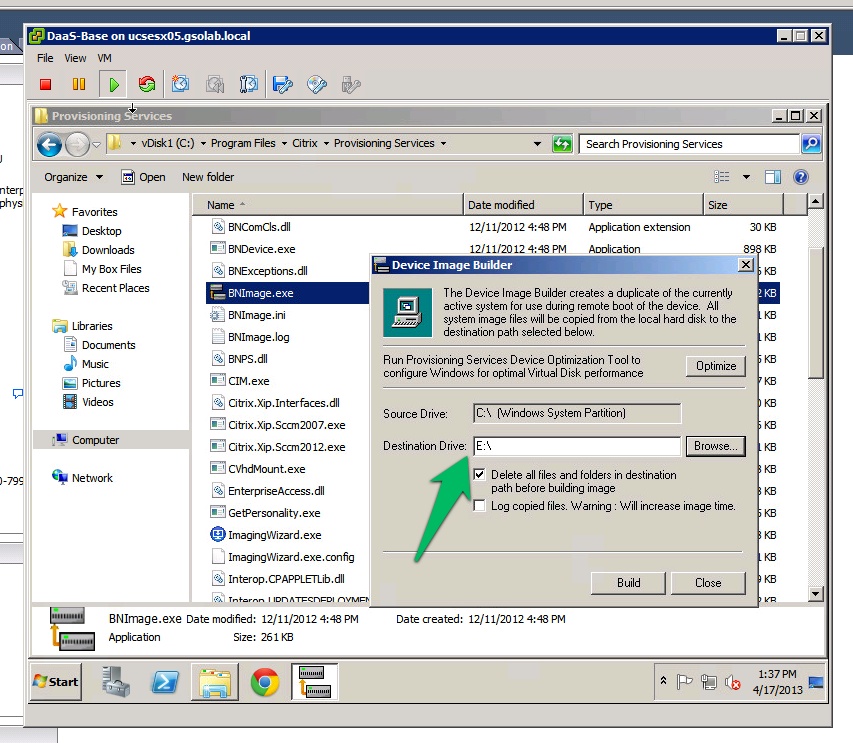853x743 pixels.
Task: Open the Organize dropdown menu
Action: (73, 177)
